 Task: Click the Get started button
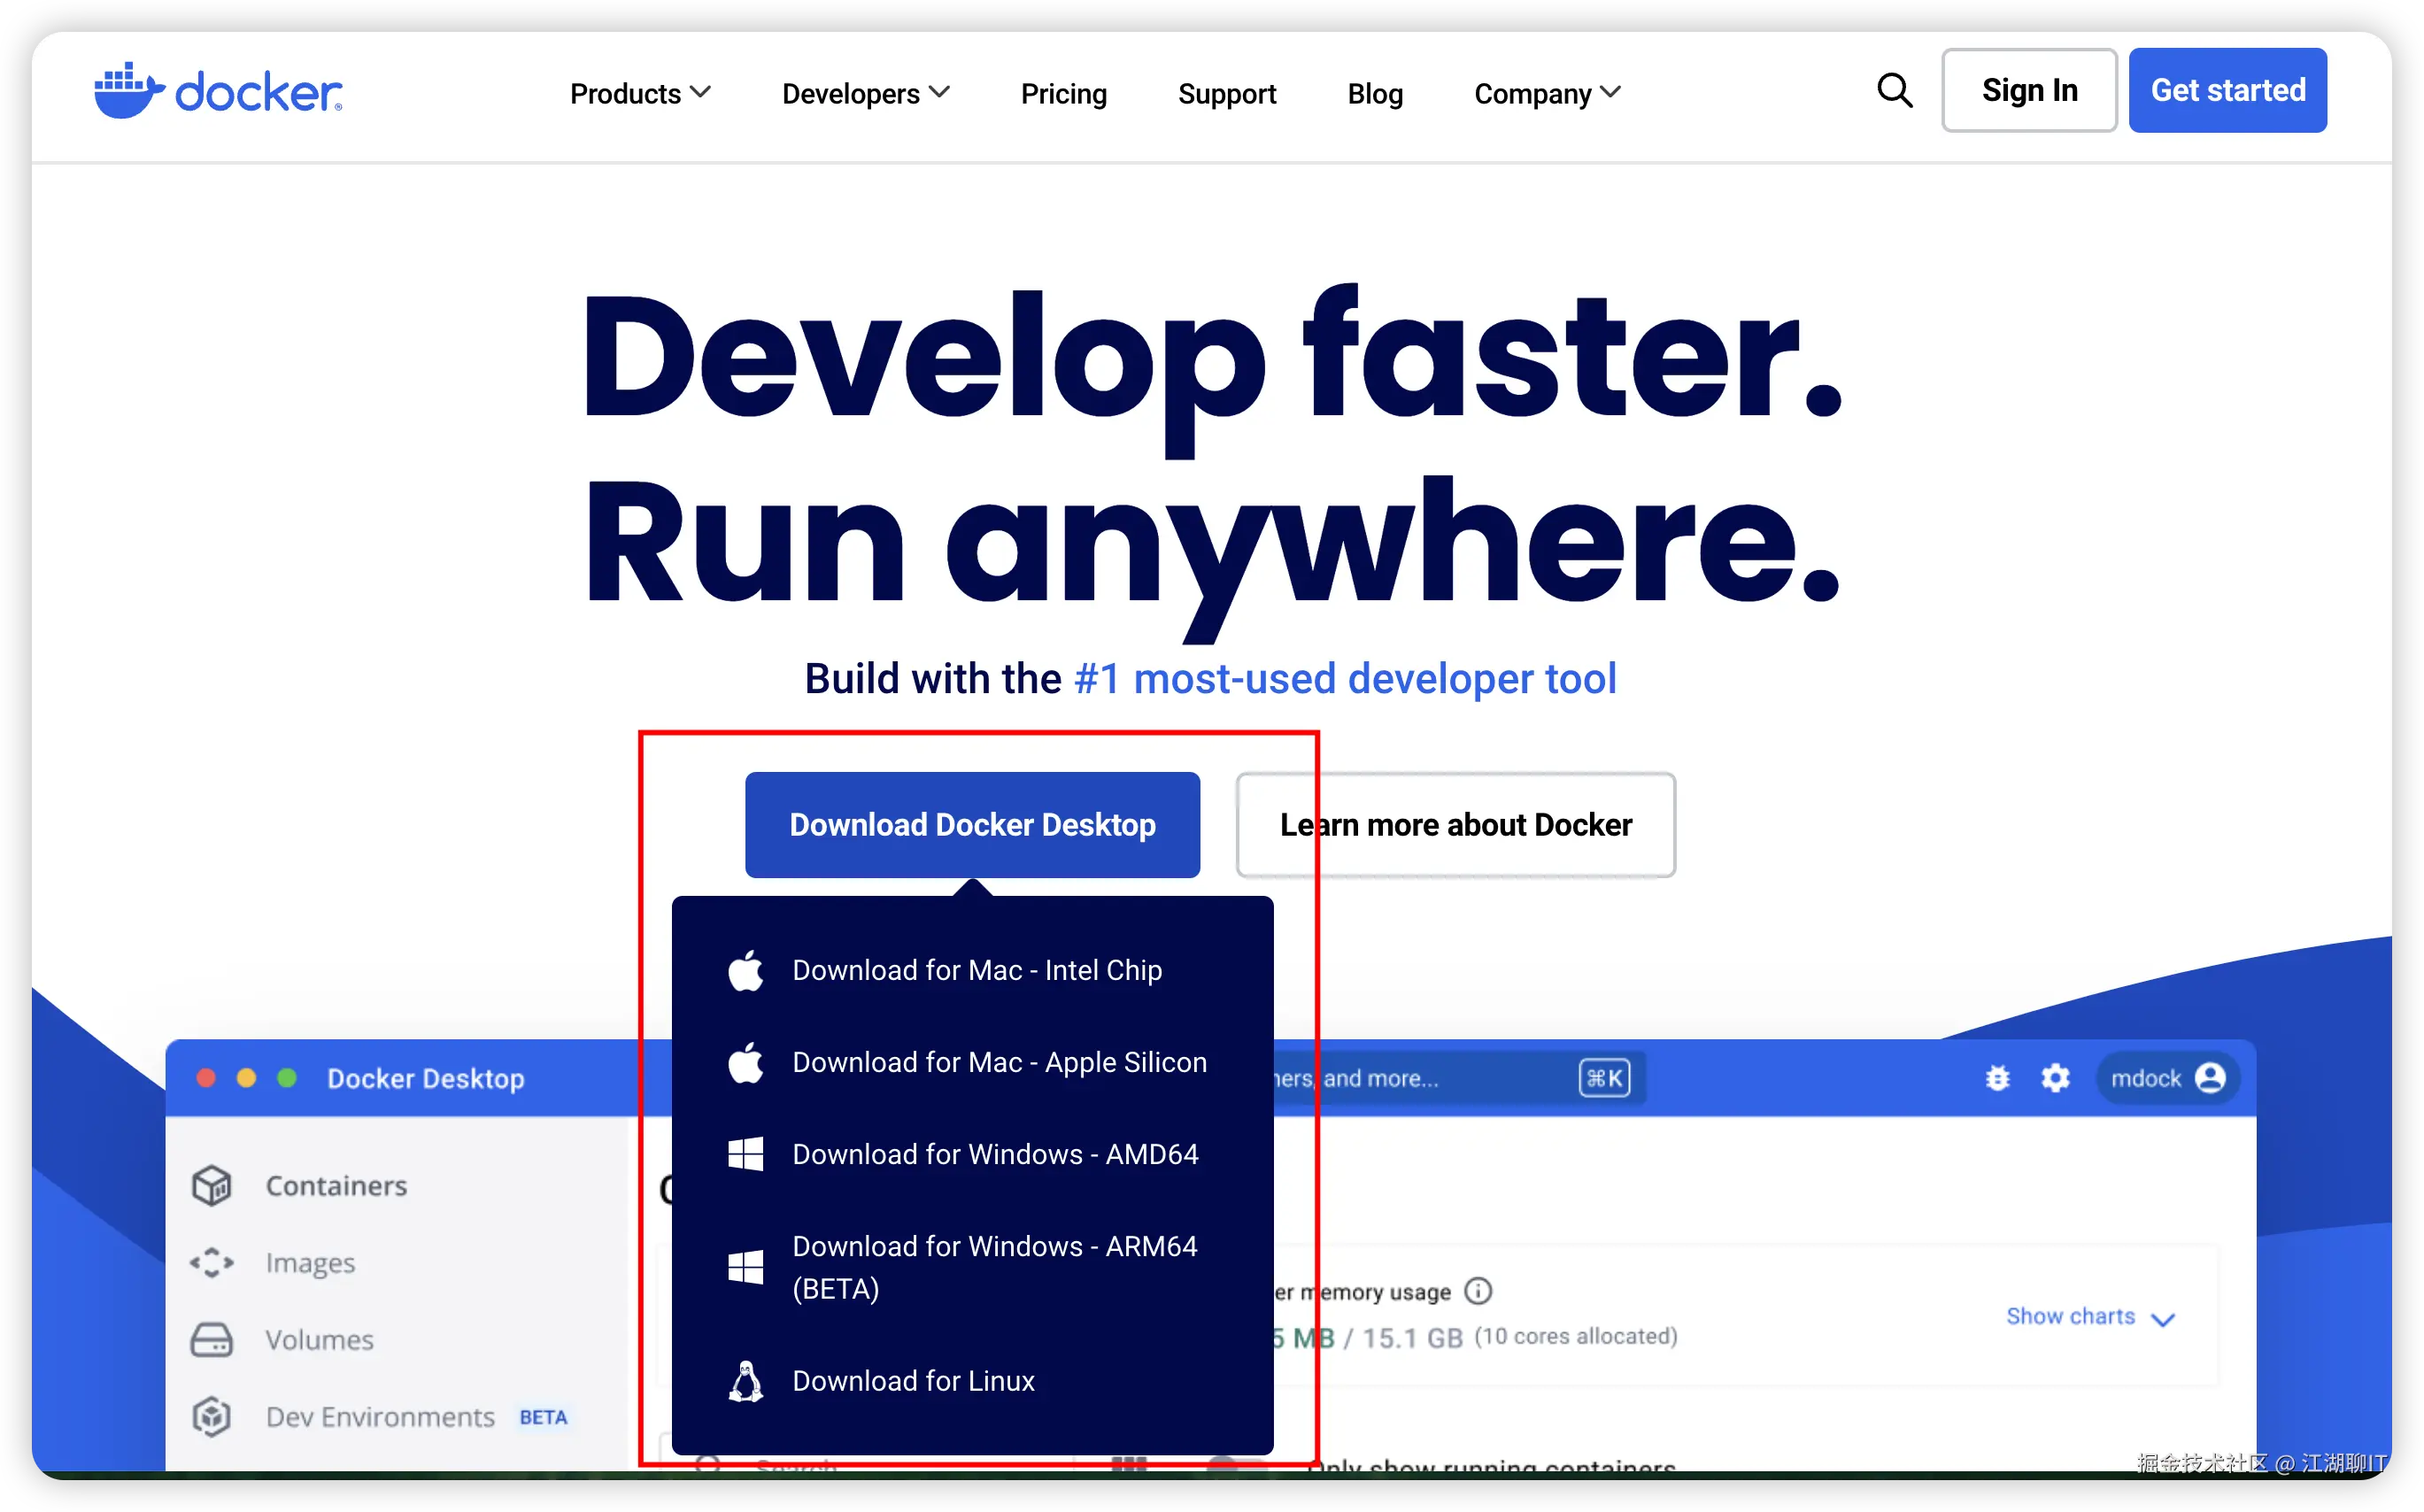2227,90
